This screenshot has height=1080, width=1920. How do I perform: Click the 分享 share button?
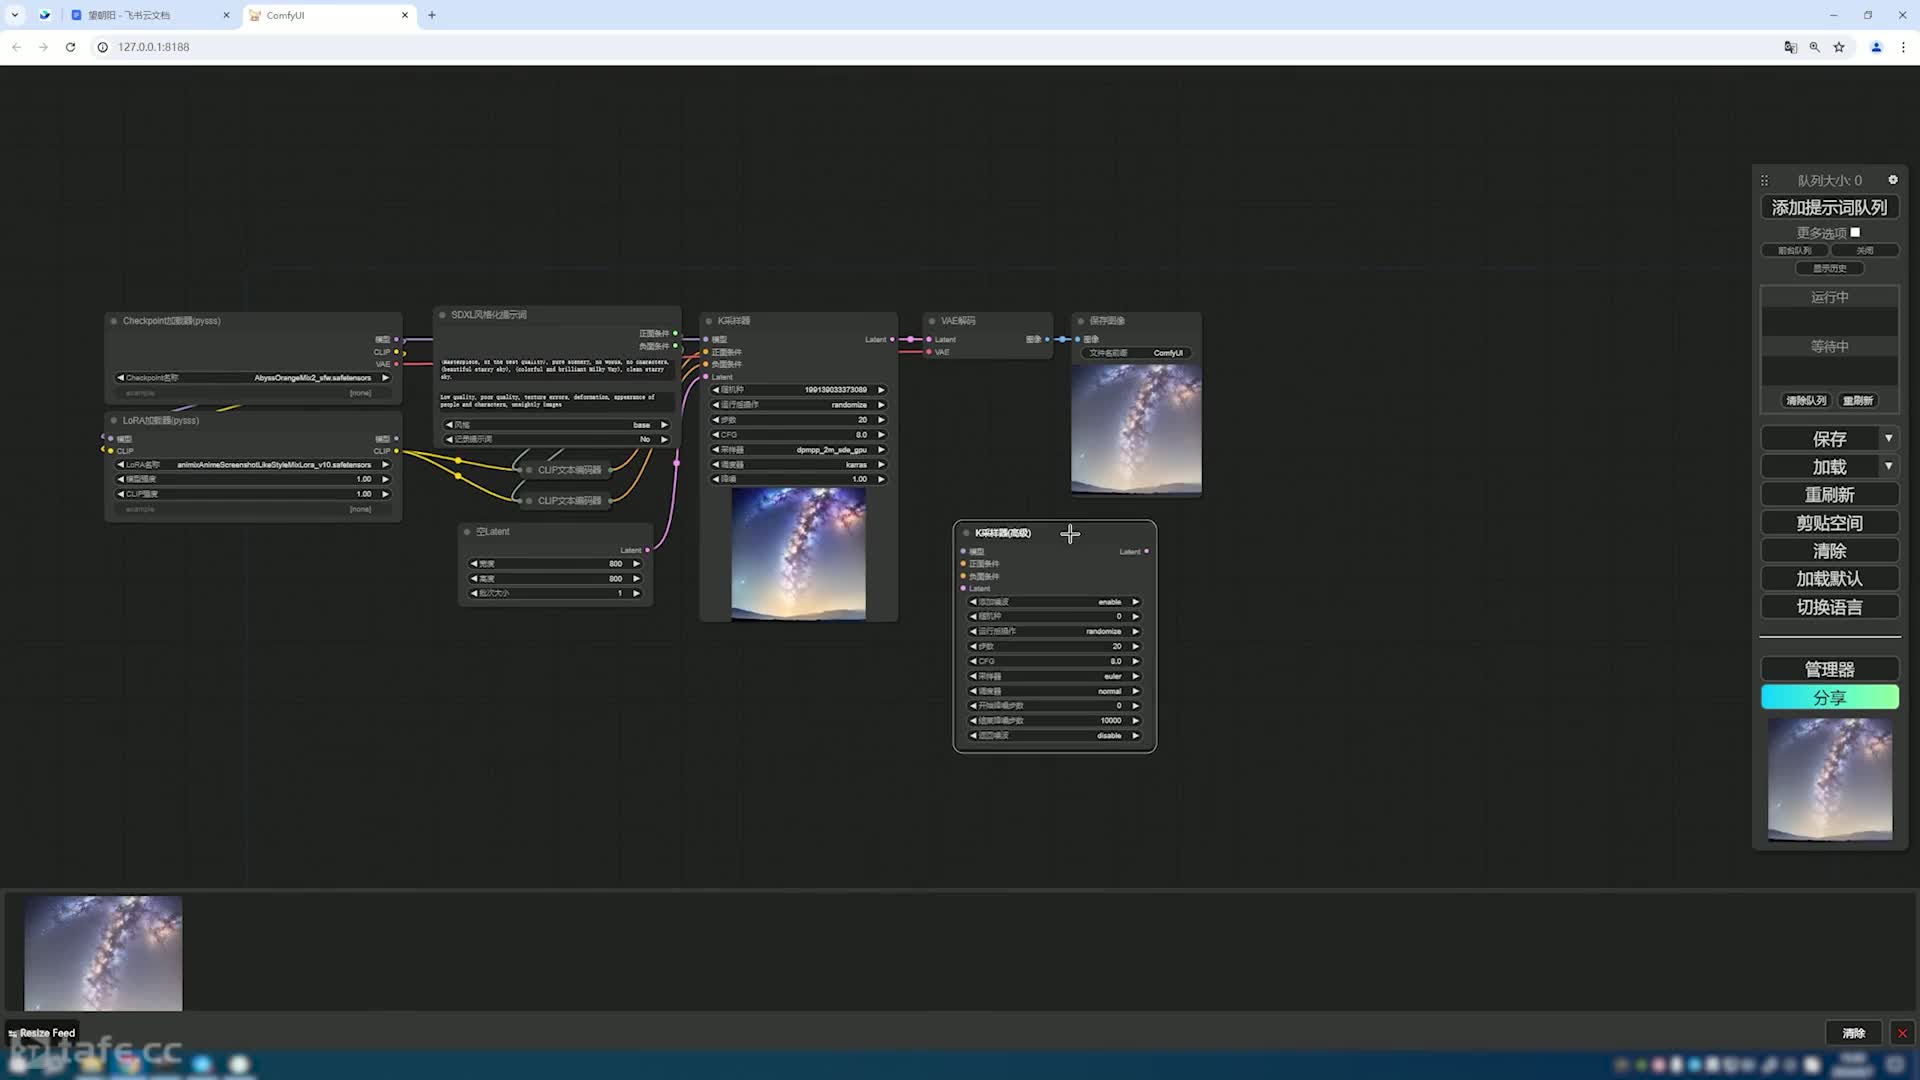pyautogui.click(x=1829, y=697)
